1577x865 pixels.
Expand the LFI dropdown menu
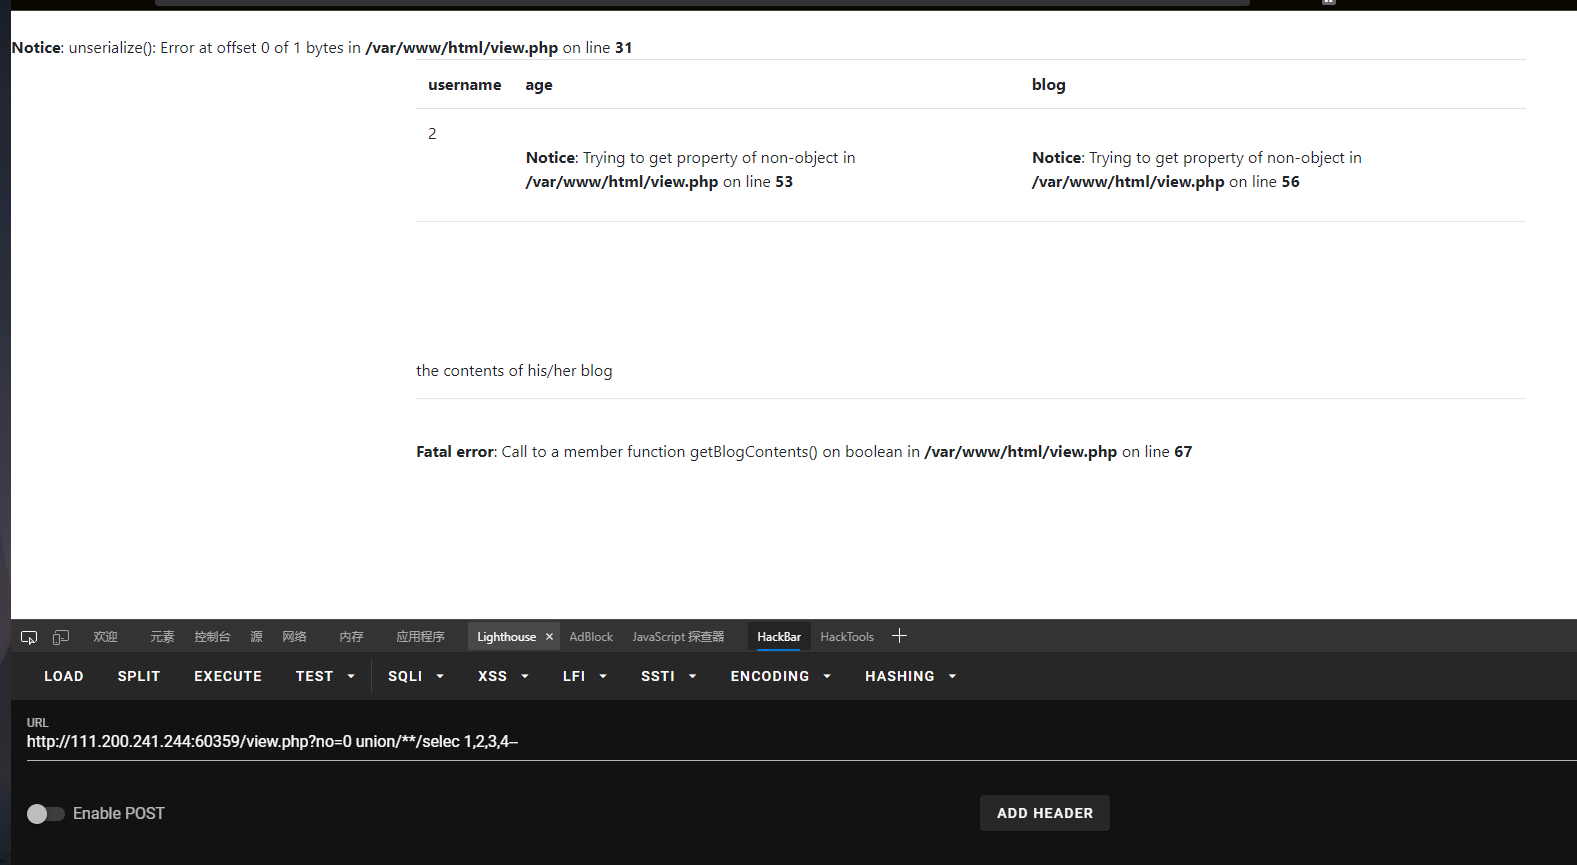[x=585, y=676]
